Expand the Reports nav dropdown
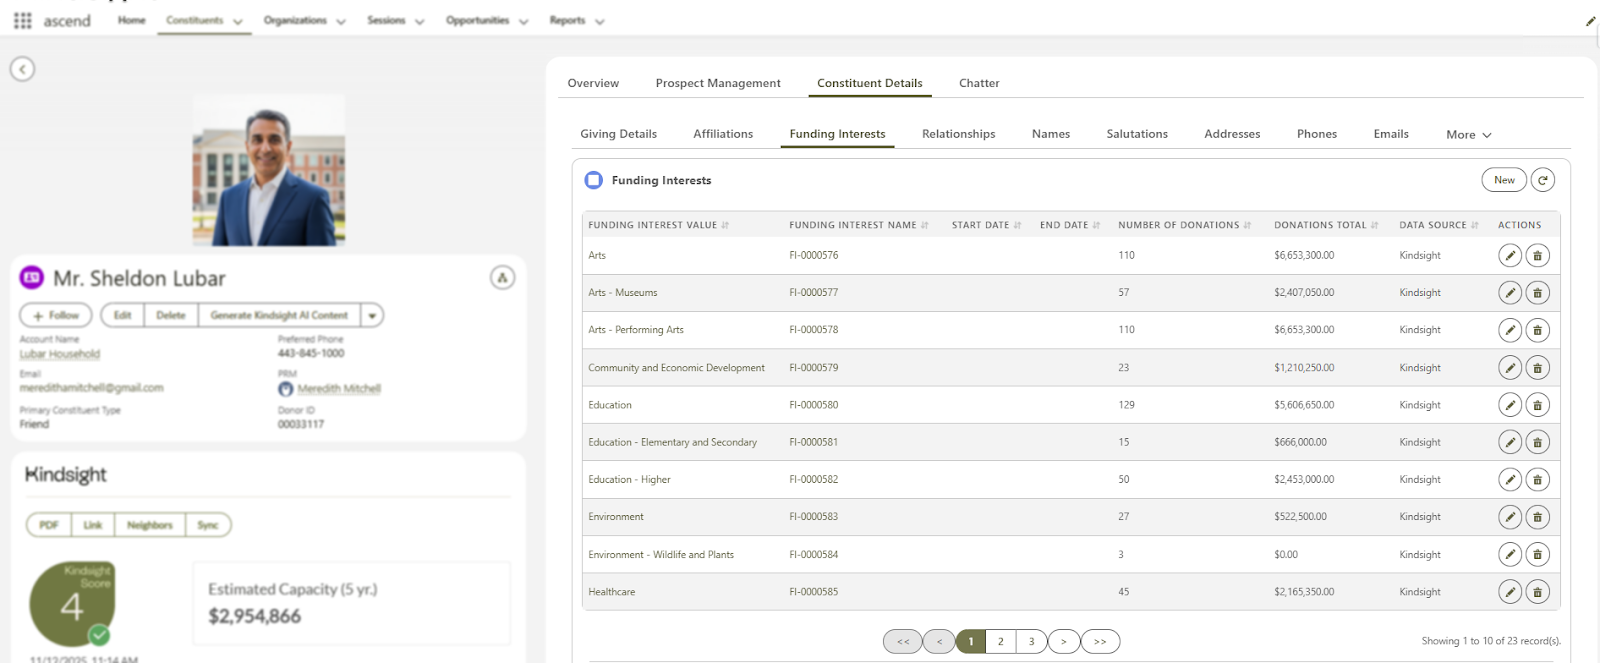The width and height of the screenshot is (1600, 663). tap(599, 21)
